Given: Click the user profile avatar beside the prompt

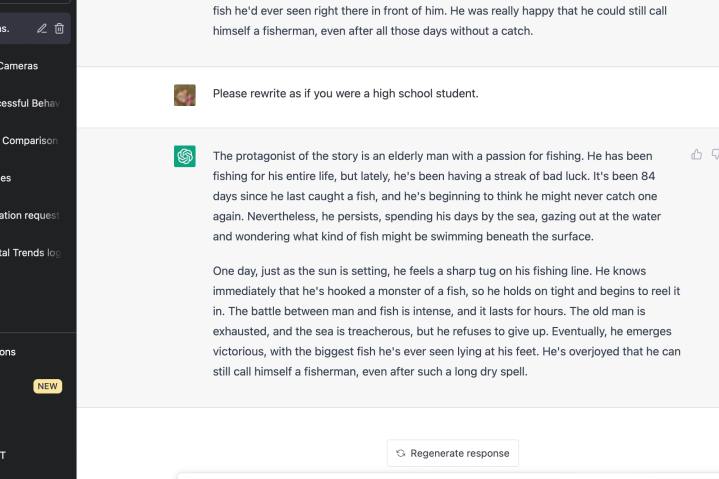Looking at the screenshot, I should click(x=185, y=94).
